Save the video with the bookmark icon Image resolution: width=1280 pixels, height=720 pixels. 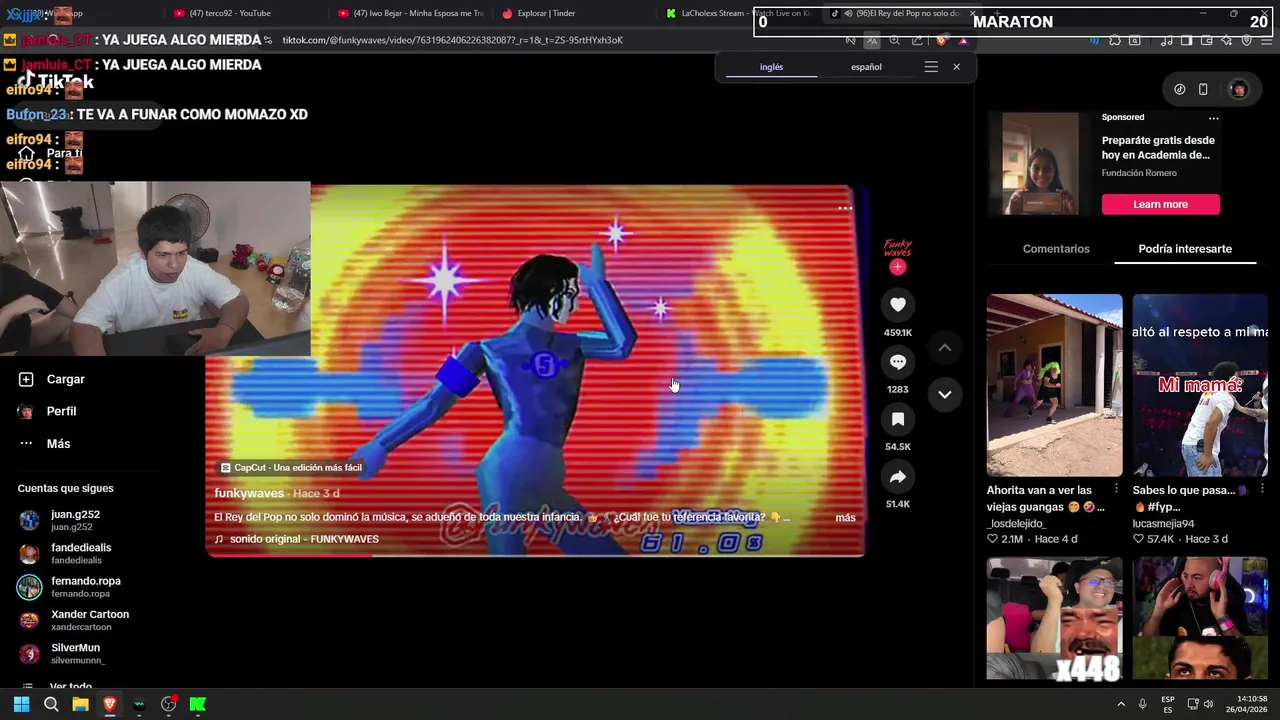click(898, 419)
